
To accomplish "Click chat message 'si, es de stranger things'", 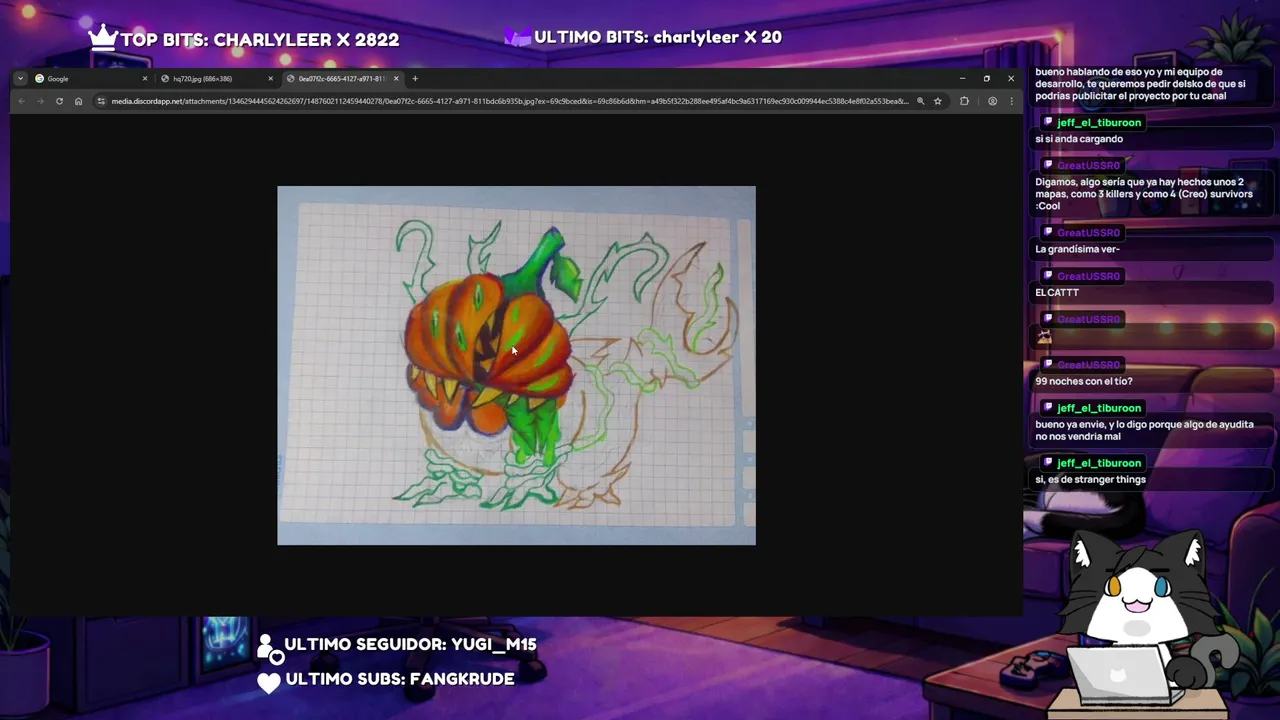I will coord(1090,479).
